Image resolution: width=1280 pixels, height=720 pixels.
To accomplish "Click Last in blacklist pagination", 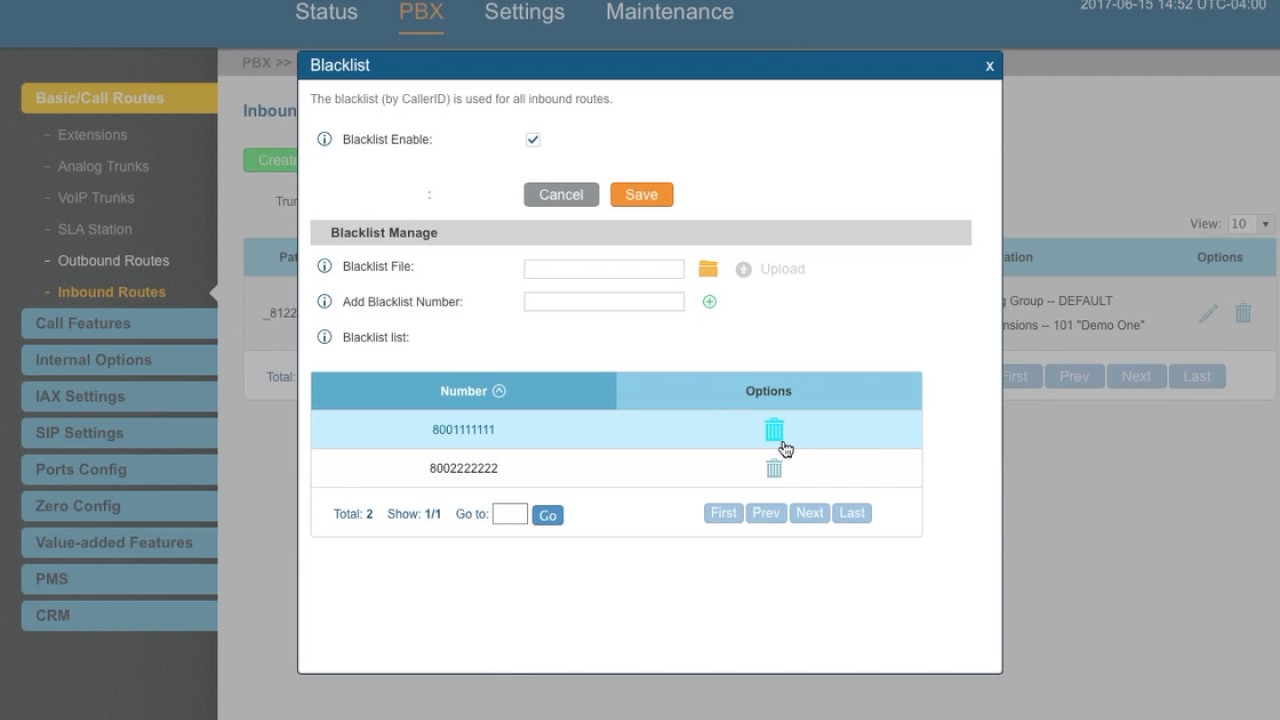I will 852,513.
